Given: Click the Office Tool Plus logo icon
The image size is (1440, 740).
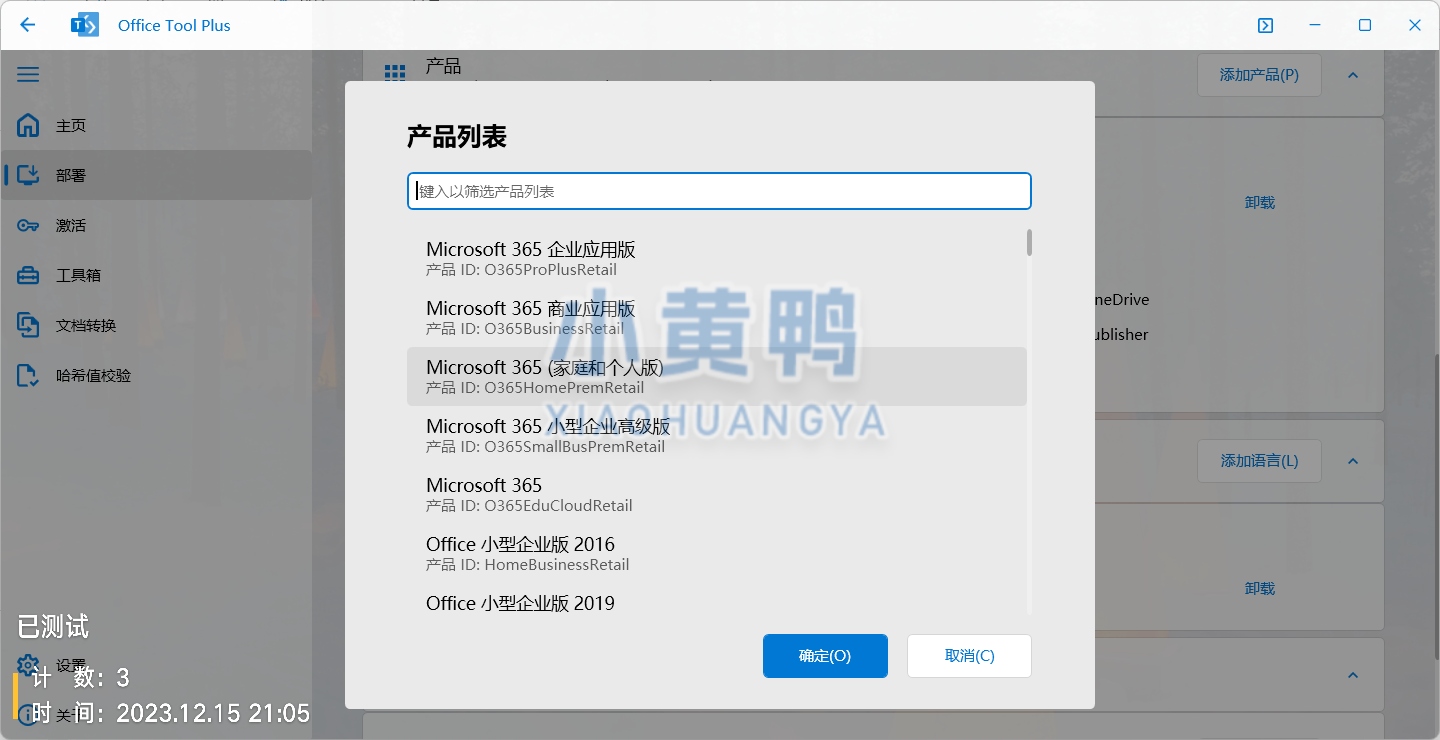Looking at the screenshot, I should pos(85,25).
